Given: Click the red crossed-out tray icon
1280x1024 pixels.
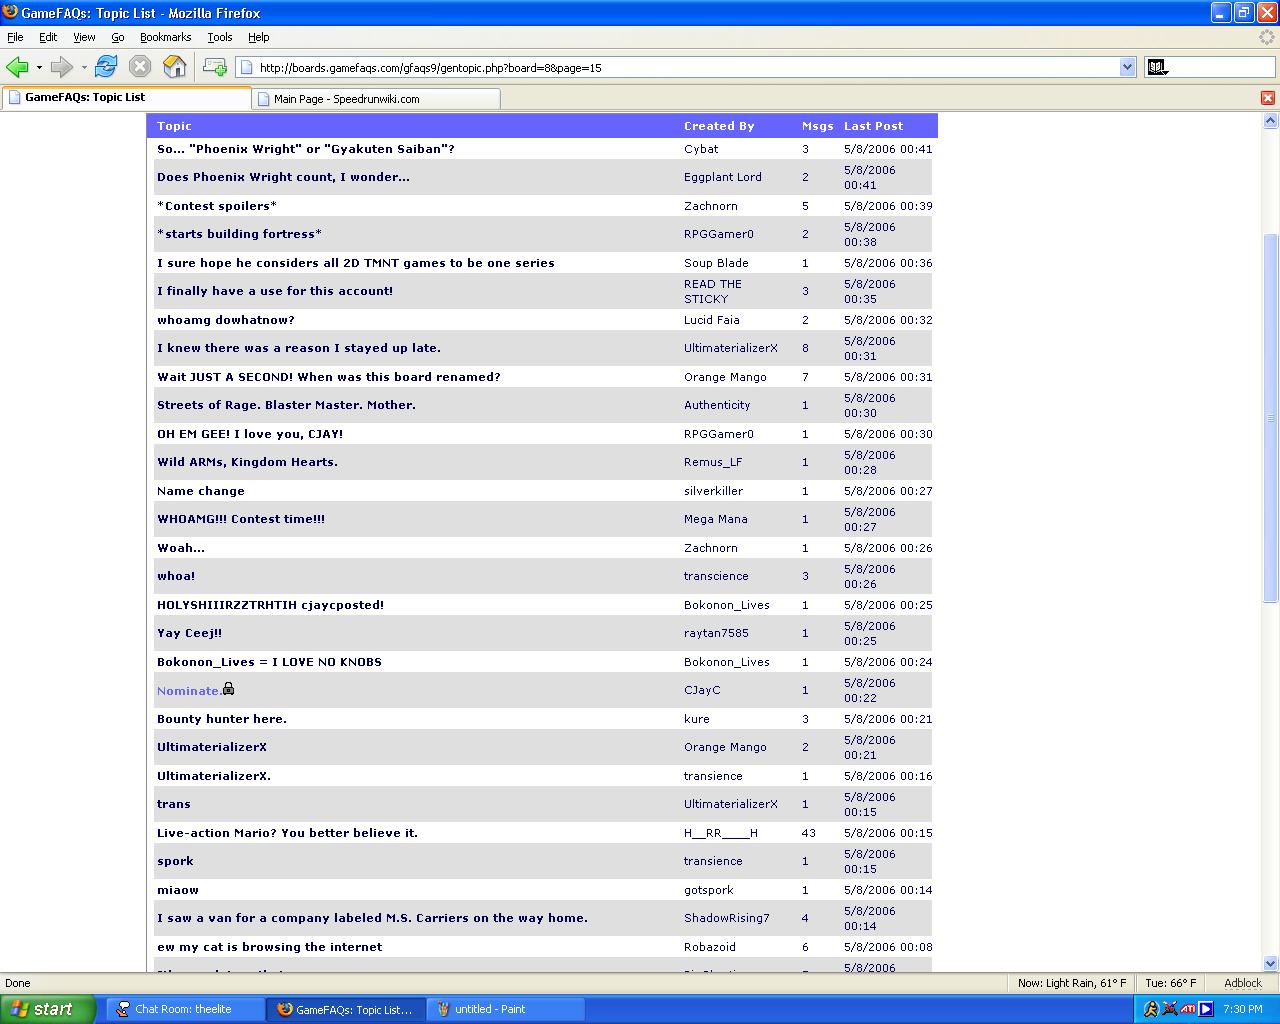Looking at the screenshot, I should [1169, 1009].
